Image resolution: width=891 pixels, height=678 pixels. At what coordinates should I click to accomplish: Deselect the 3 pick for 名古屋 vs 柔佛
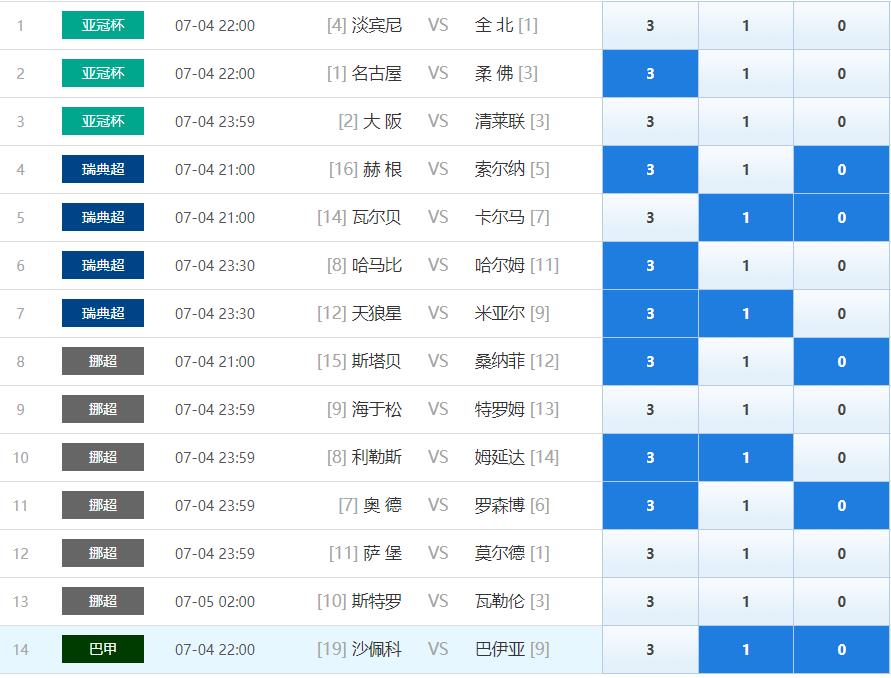coord(650,73)
